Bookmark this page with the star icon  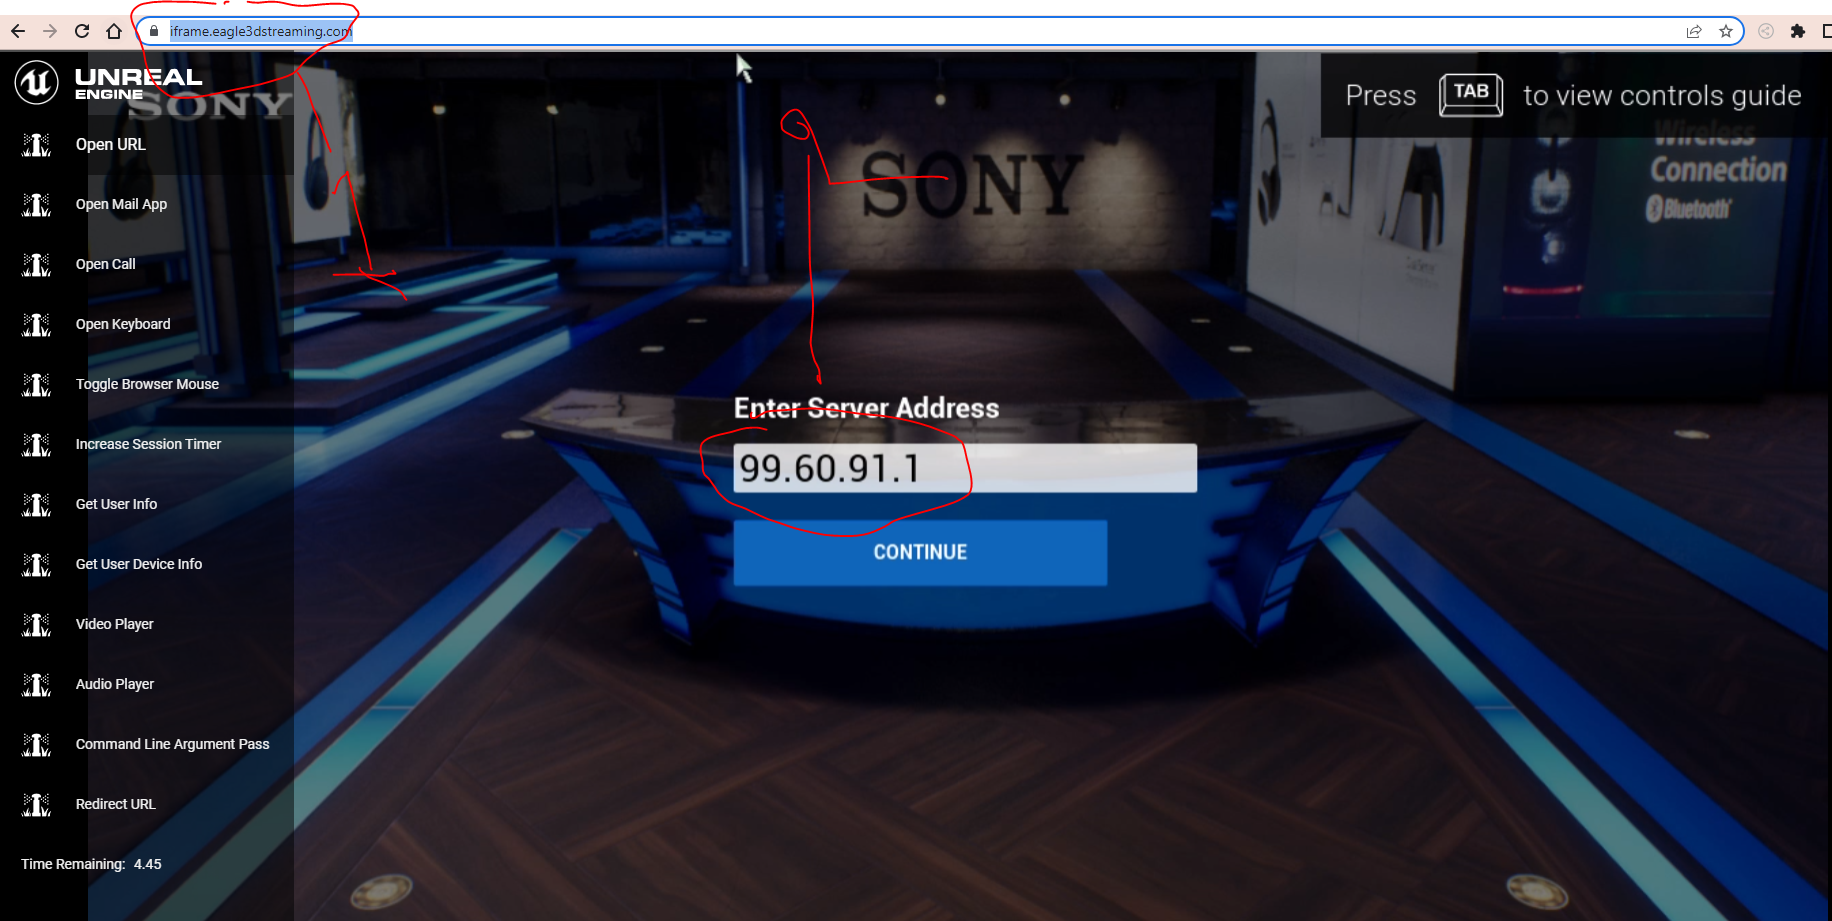tap(1726, 31)
